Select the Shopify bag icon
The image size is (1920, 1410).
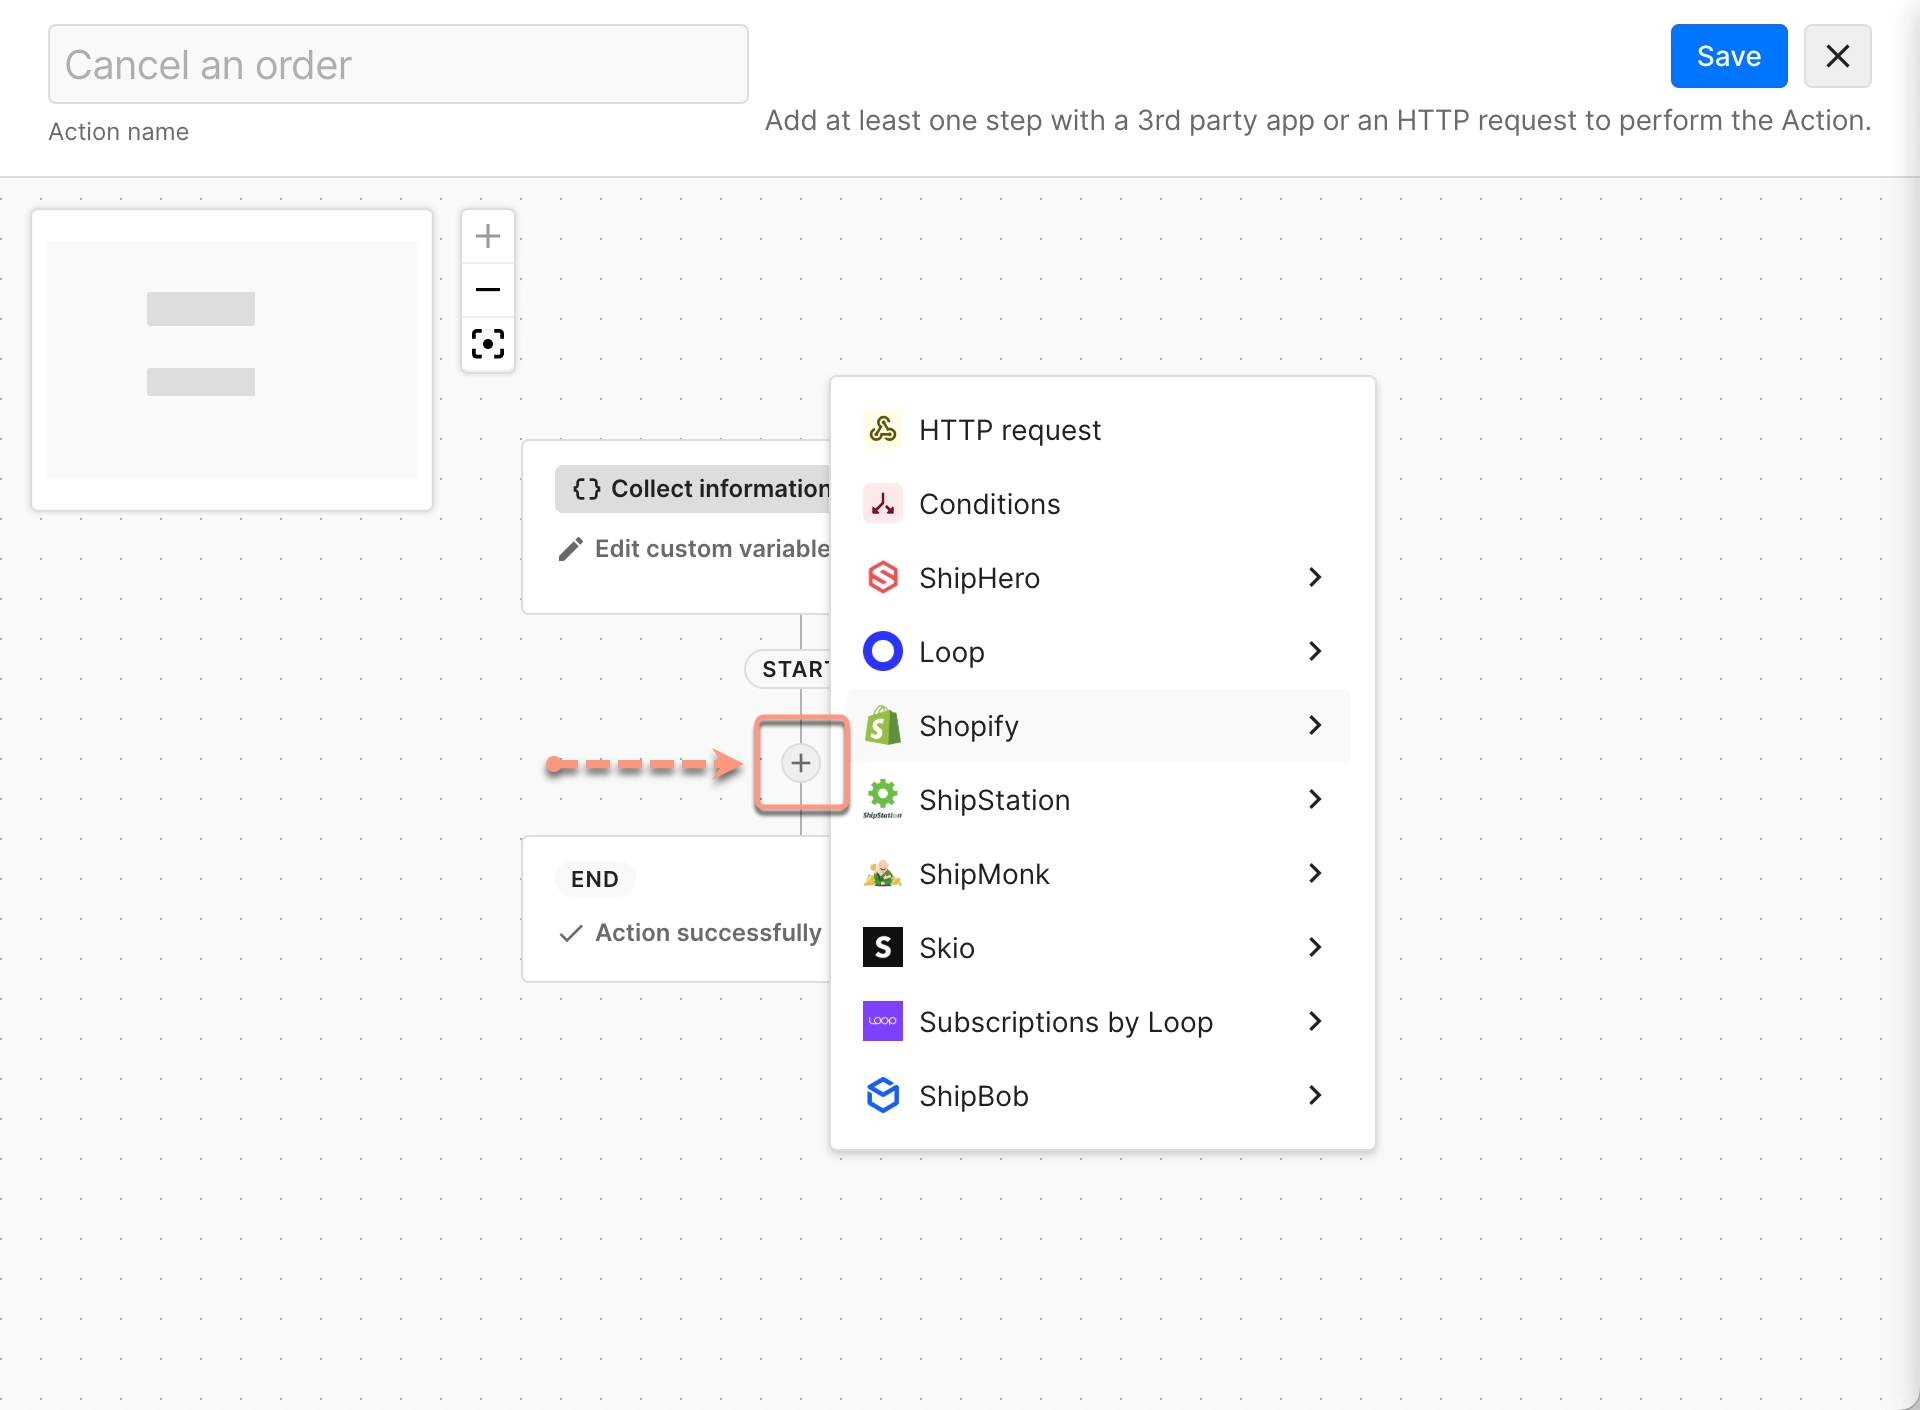tap(883, 725)
